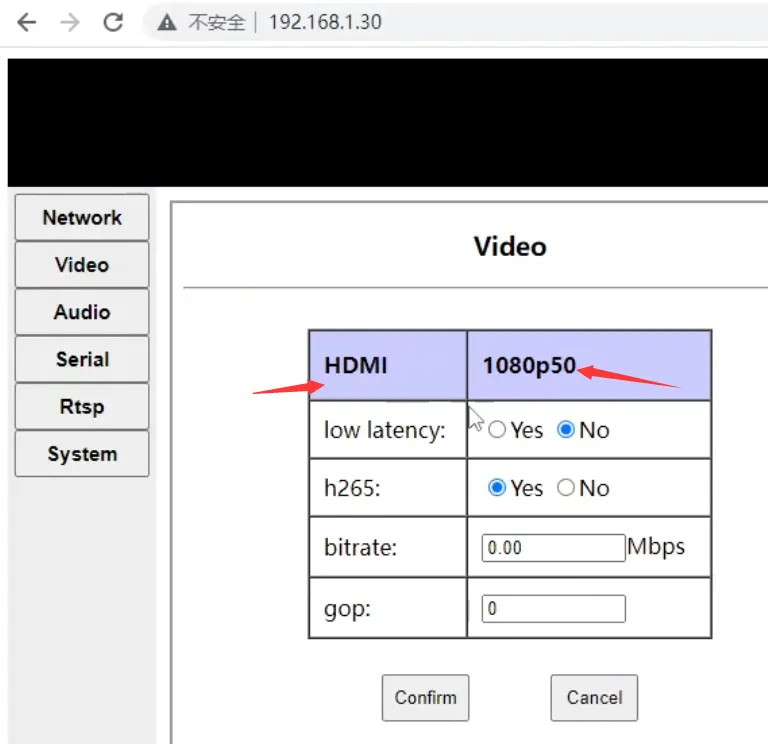The width and height of the screenshot is (768, 744).
Task: Click the Video page heading
Action: click(x=510, y=246)
